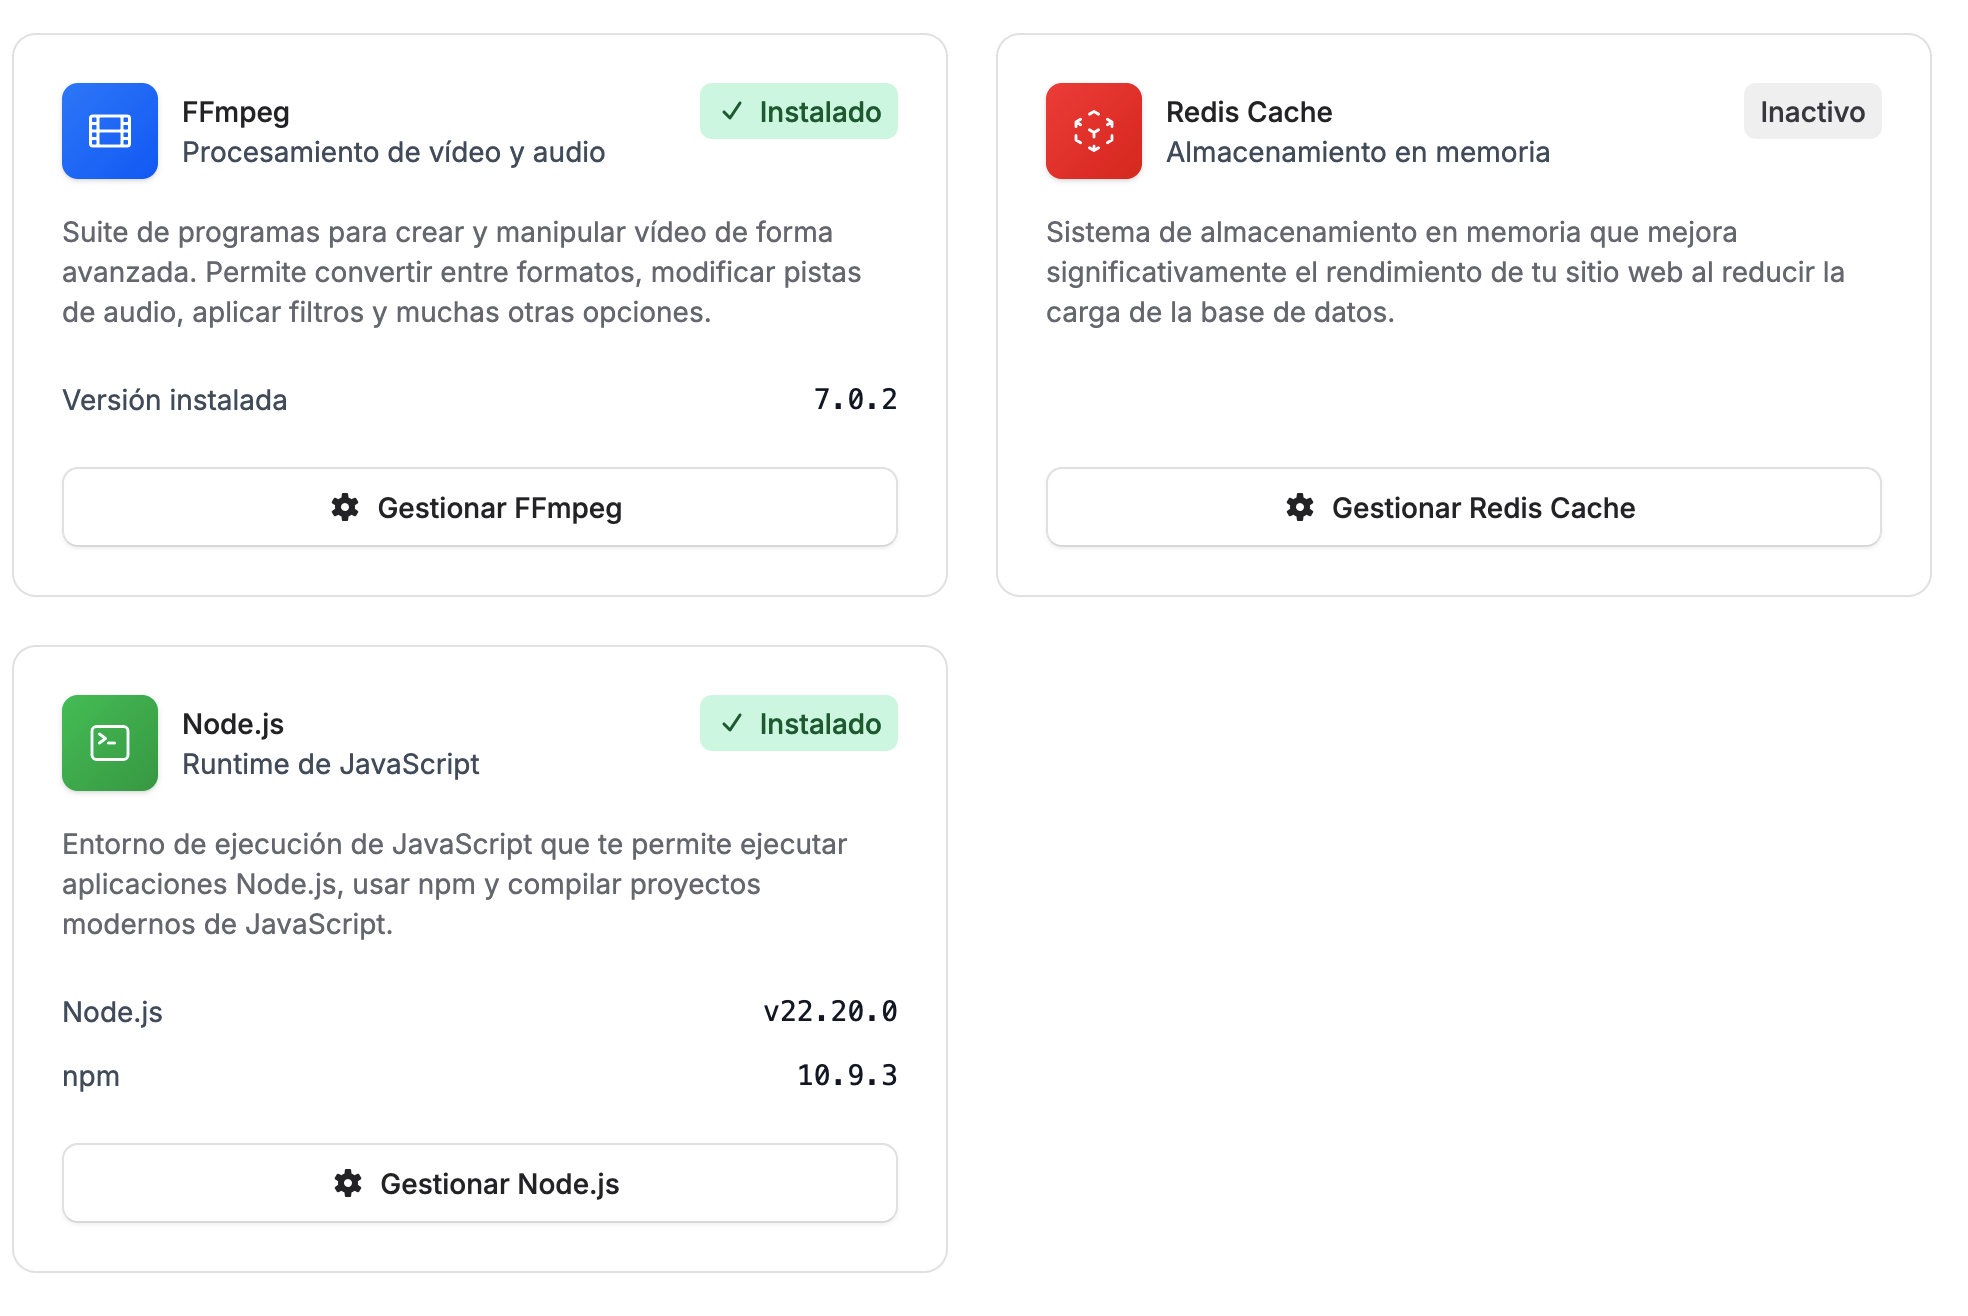Click the FFmpeg card title
This screenshot has width=1968, height=1316.
point(236,111)
